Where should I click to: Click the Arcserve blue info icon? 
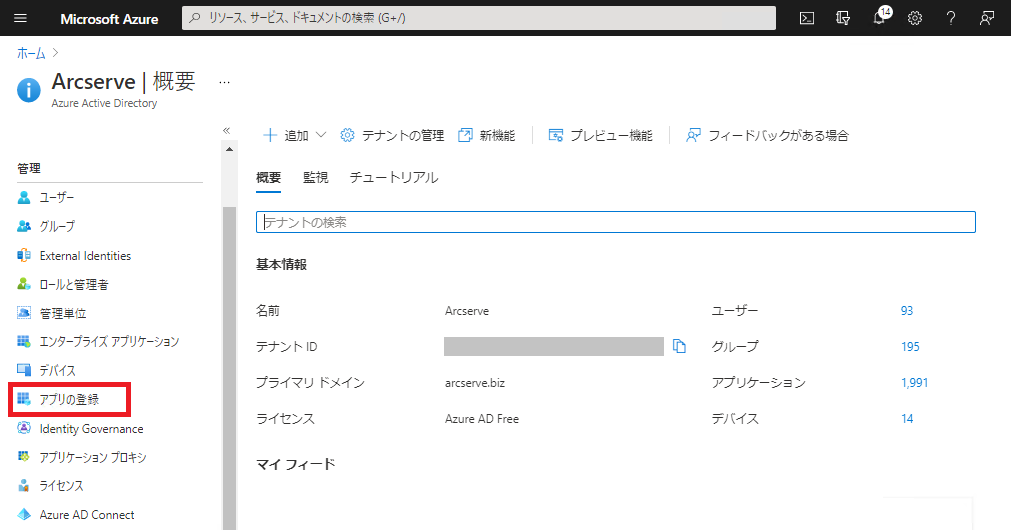pyautogui.click(x=28, y=90)
